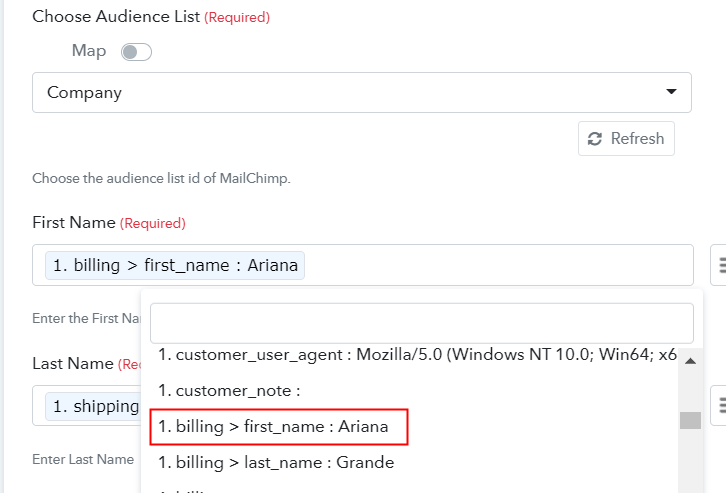Click the caret arrow beside Company
This screenshot has width=726, height=493.
pos(671,93)
